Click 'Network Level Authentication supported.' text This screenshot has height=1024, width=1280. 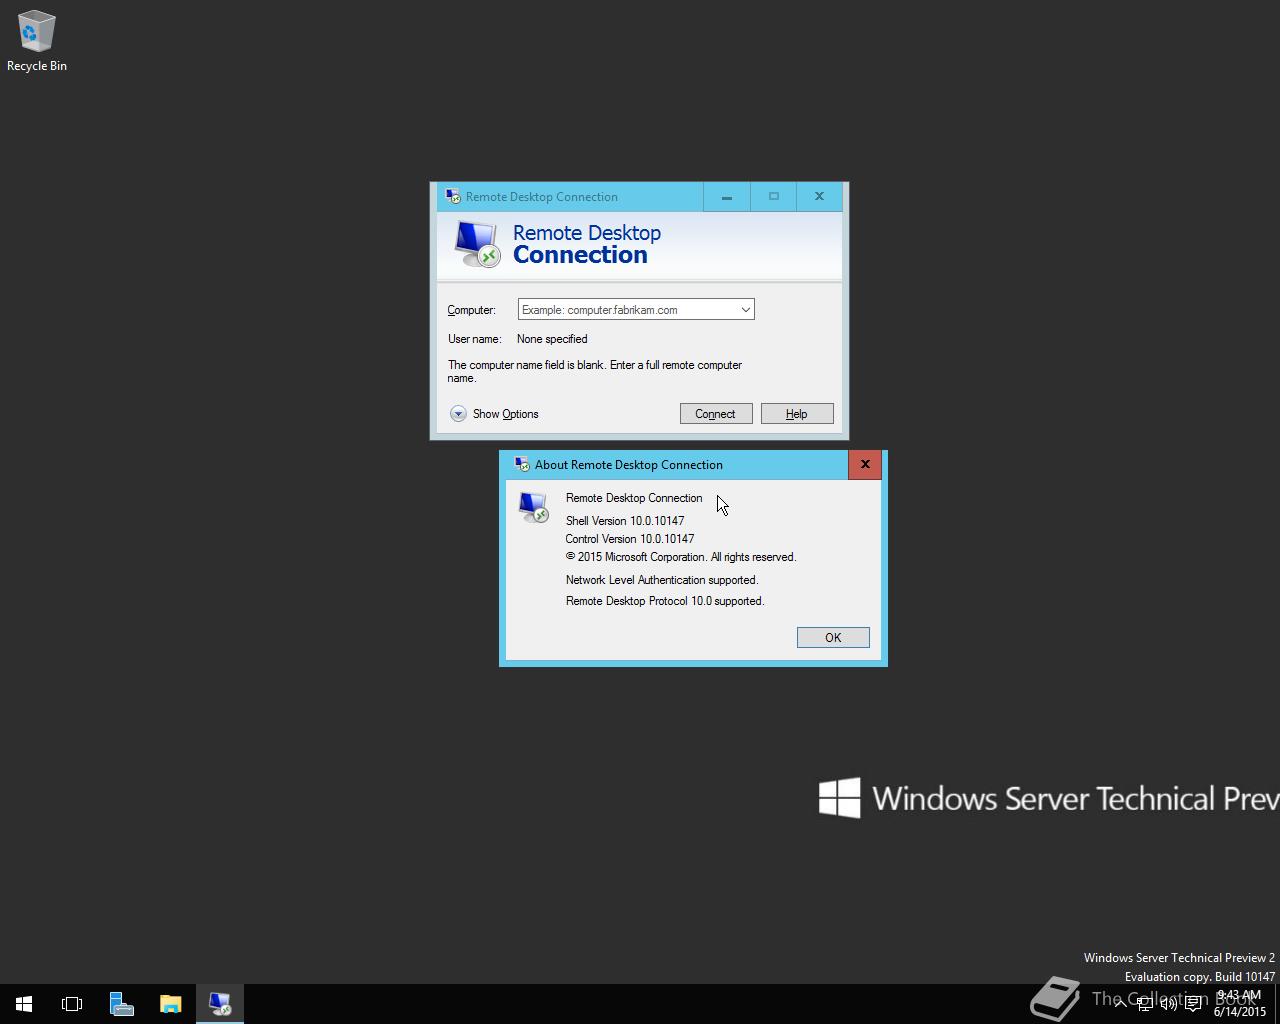662,580
